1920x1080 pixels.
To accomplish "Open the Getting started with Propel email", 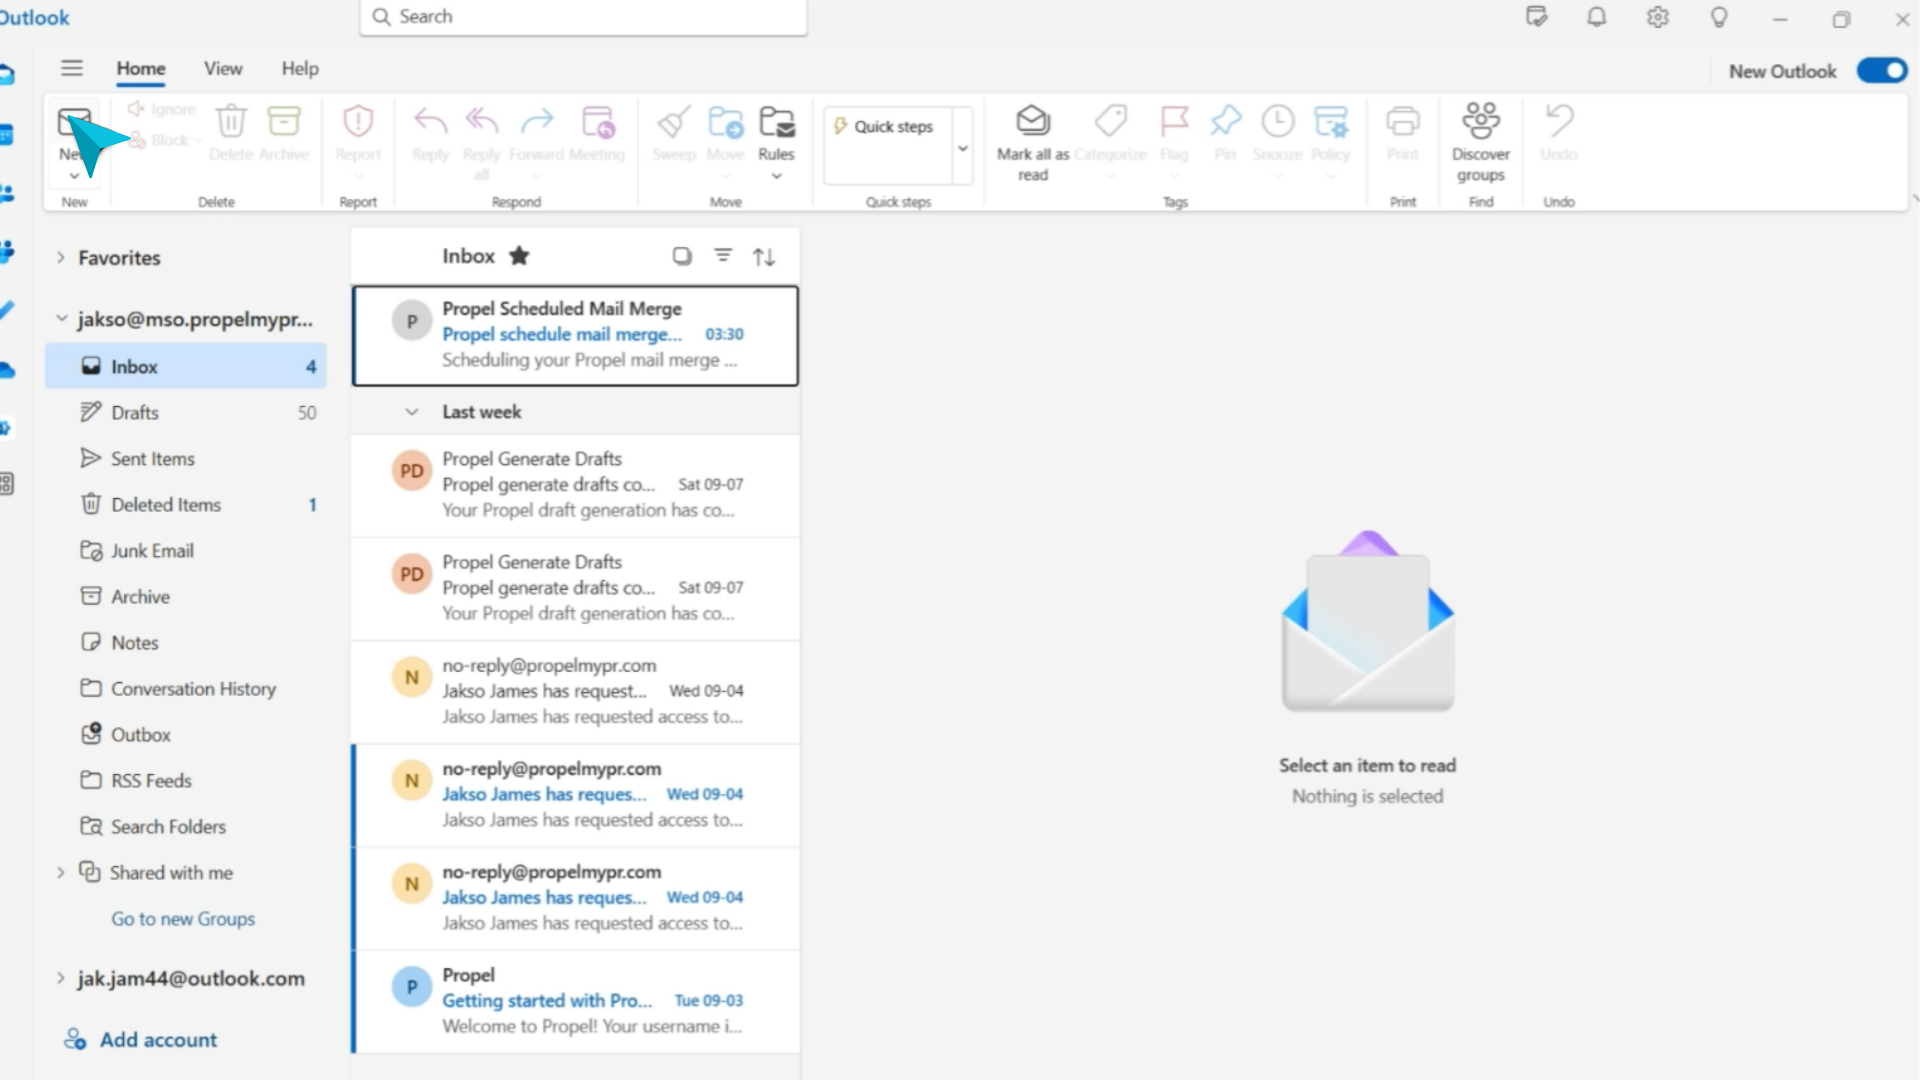I will pyautogui.click(x=575, y=1001).
